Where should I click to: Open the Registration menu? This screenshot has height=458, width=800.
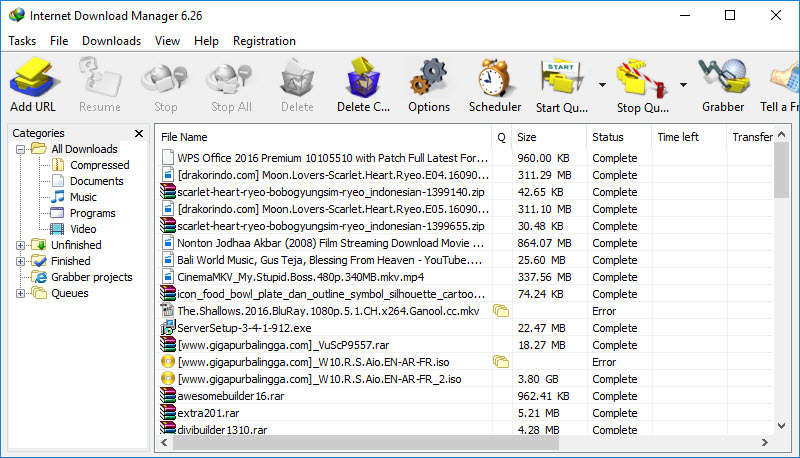click(264, 41)
